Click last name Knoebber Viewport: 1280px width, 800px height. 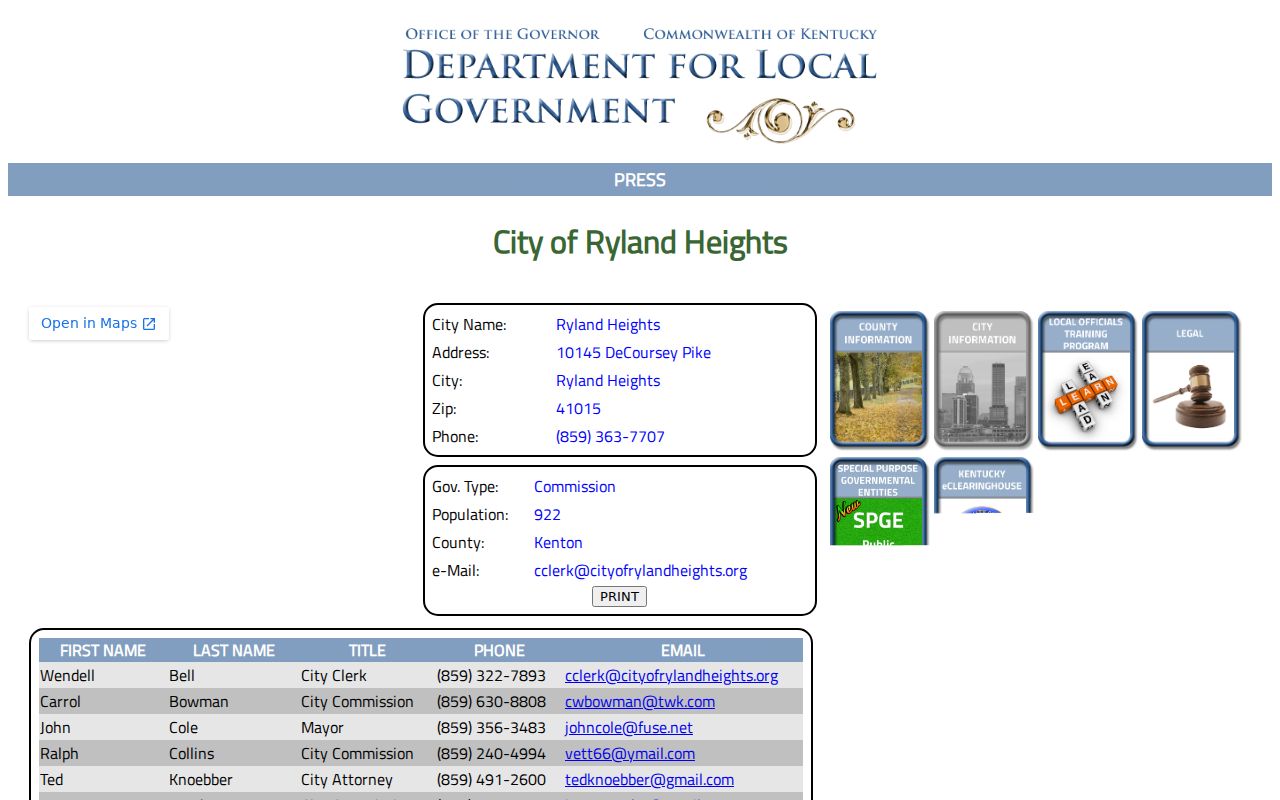pyautogui.click(x=201, y=780)
